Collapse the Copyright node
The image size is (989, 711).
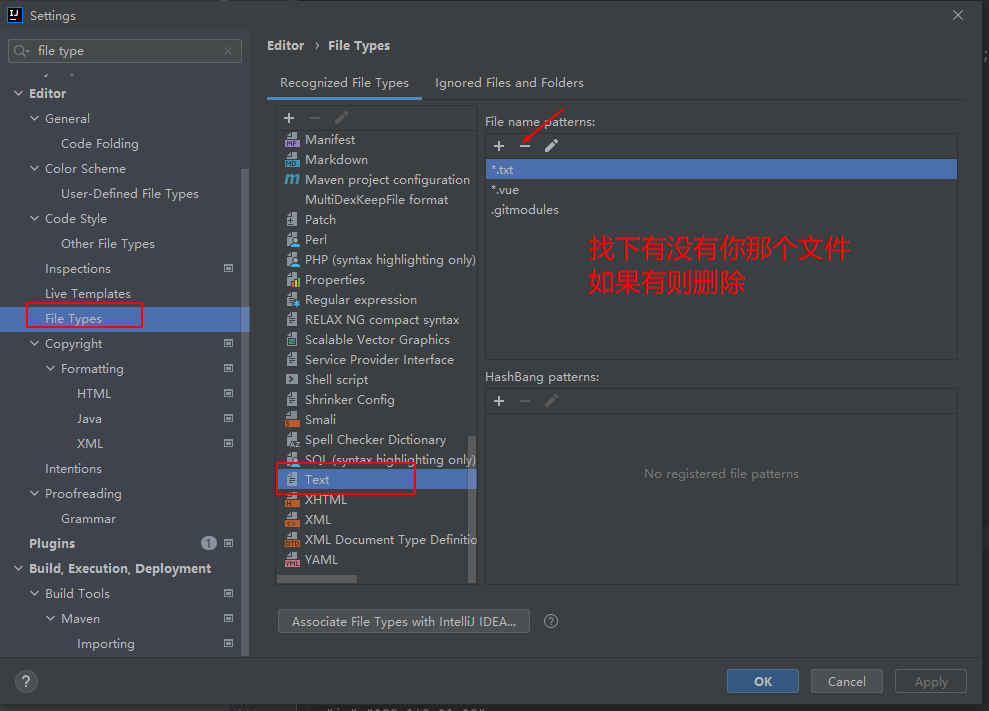(x=34, y=344)
